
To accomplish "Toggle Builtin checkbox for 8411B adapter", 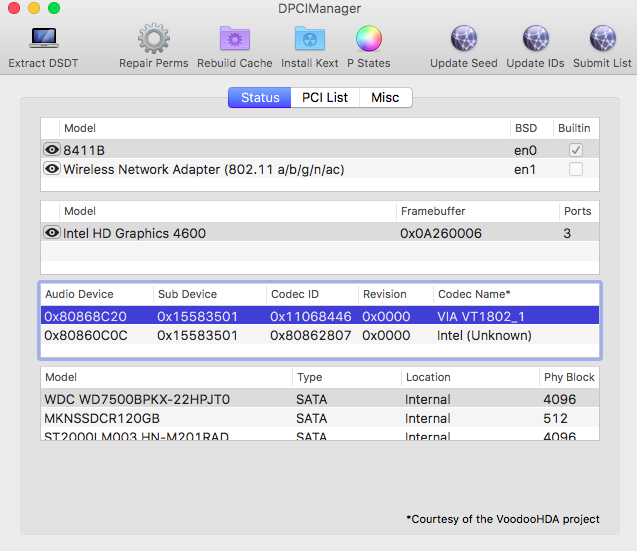I will click(575, 149).
